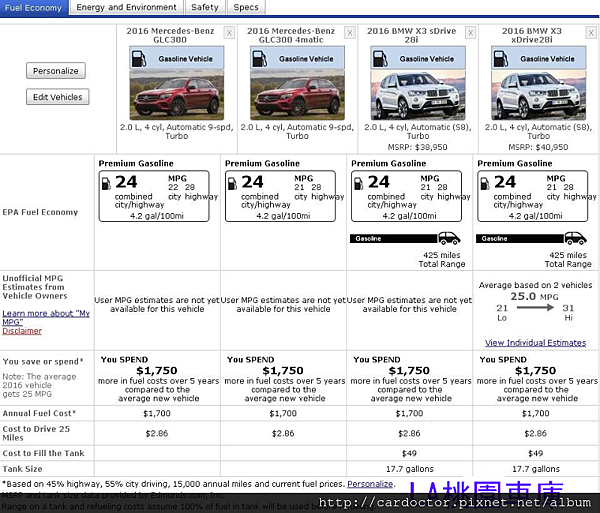Click View Individual Estimates link
600x513 pixels.
[x=535, y=343]
